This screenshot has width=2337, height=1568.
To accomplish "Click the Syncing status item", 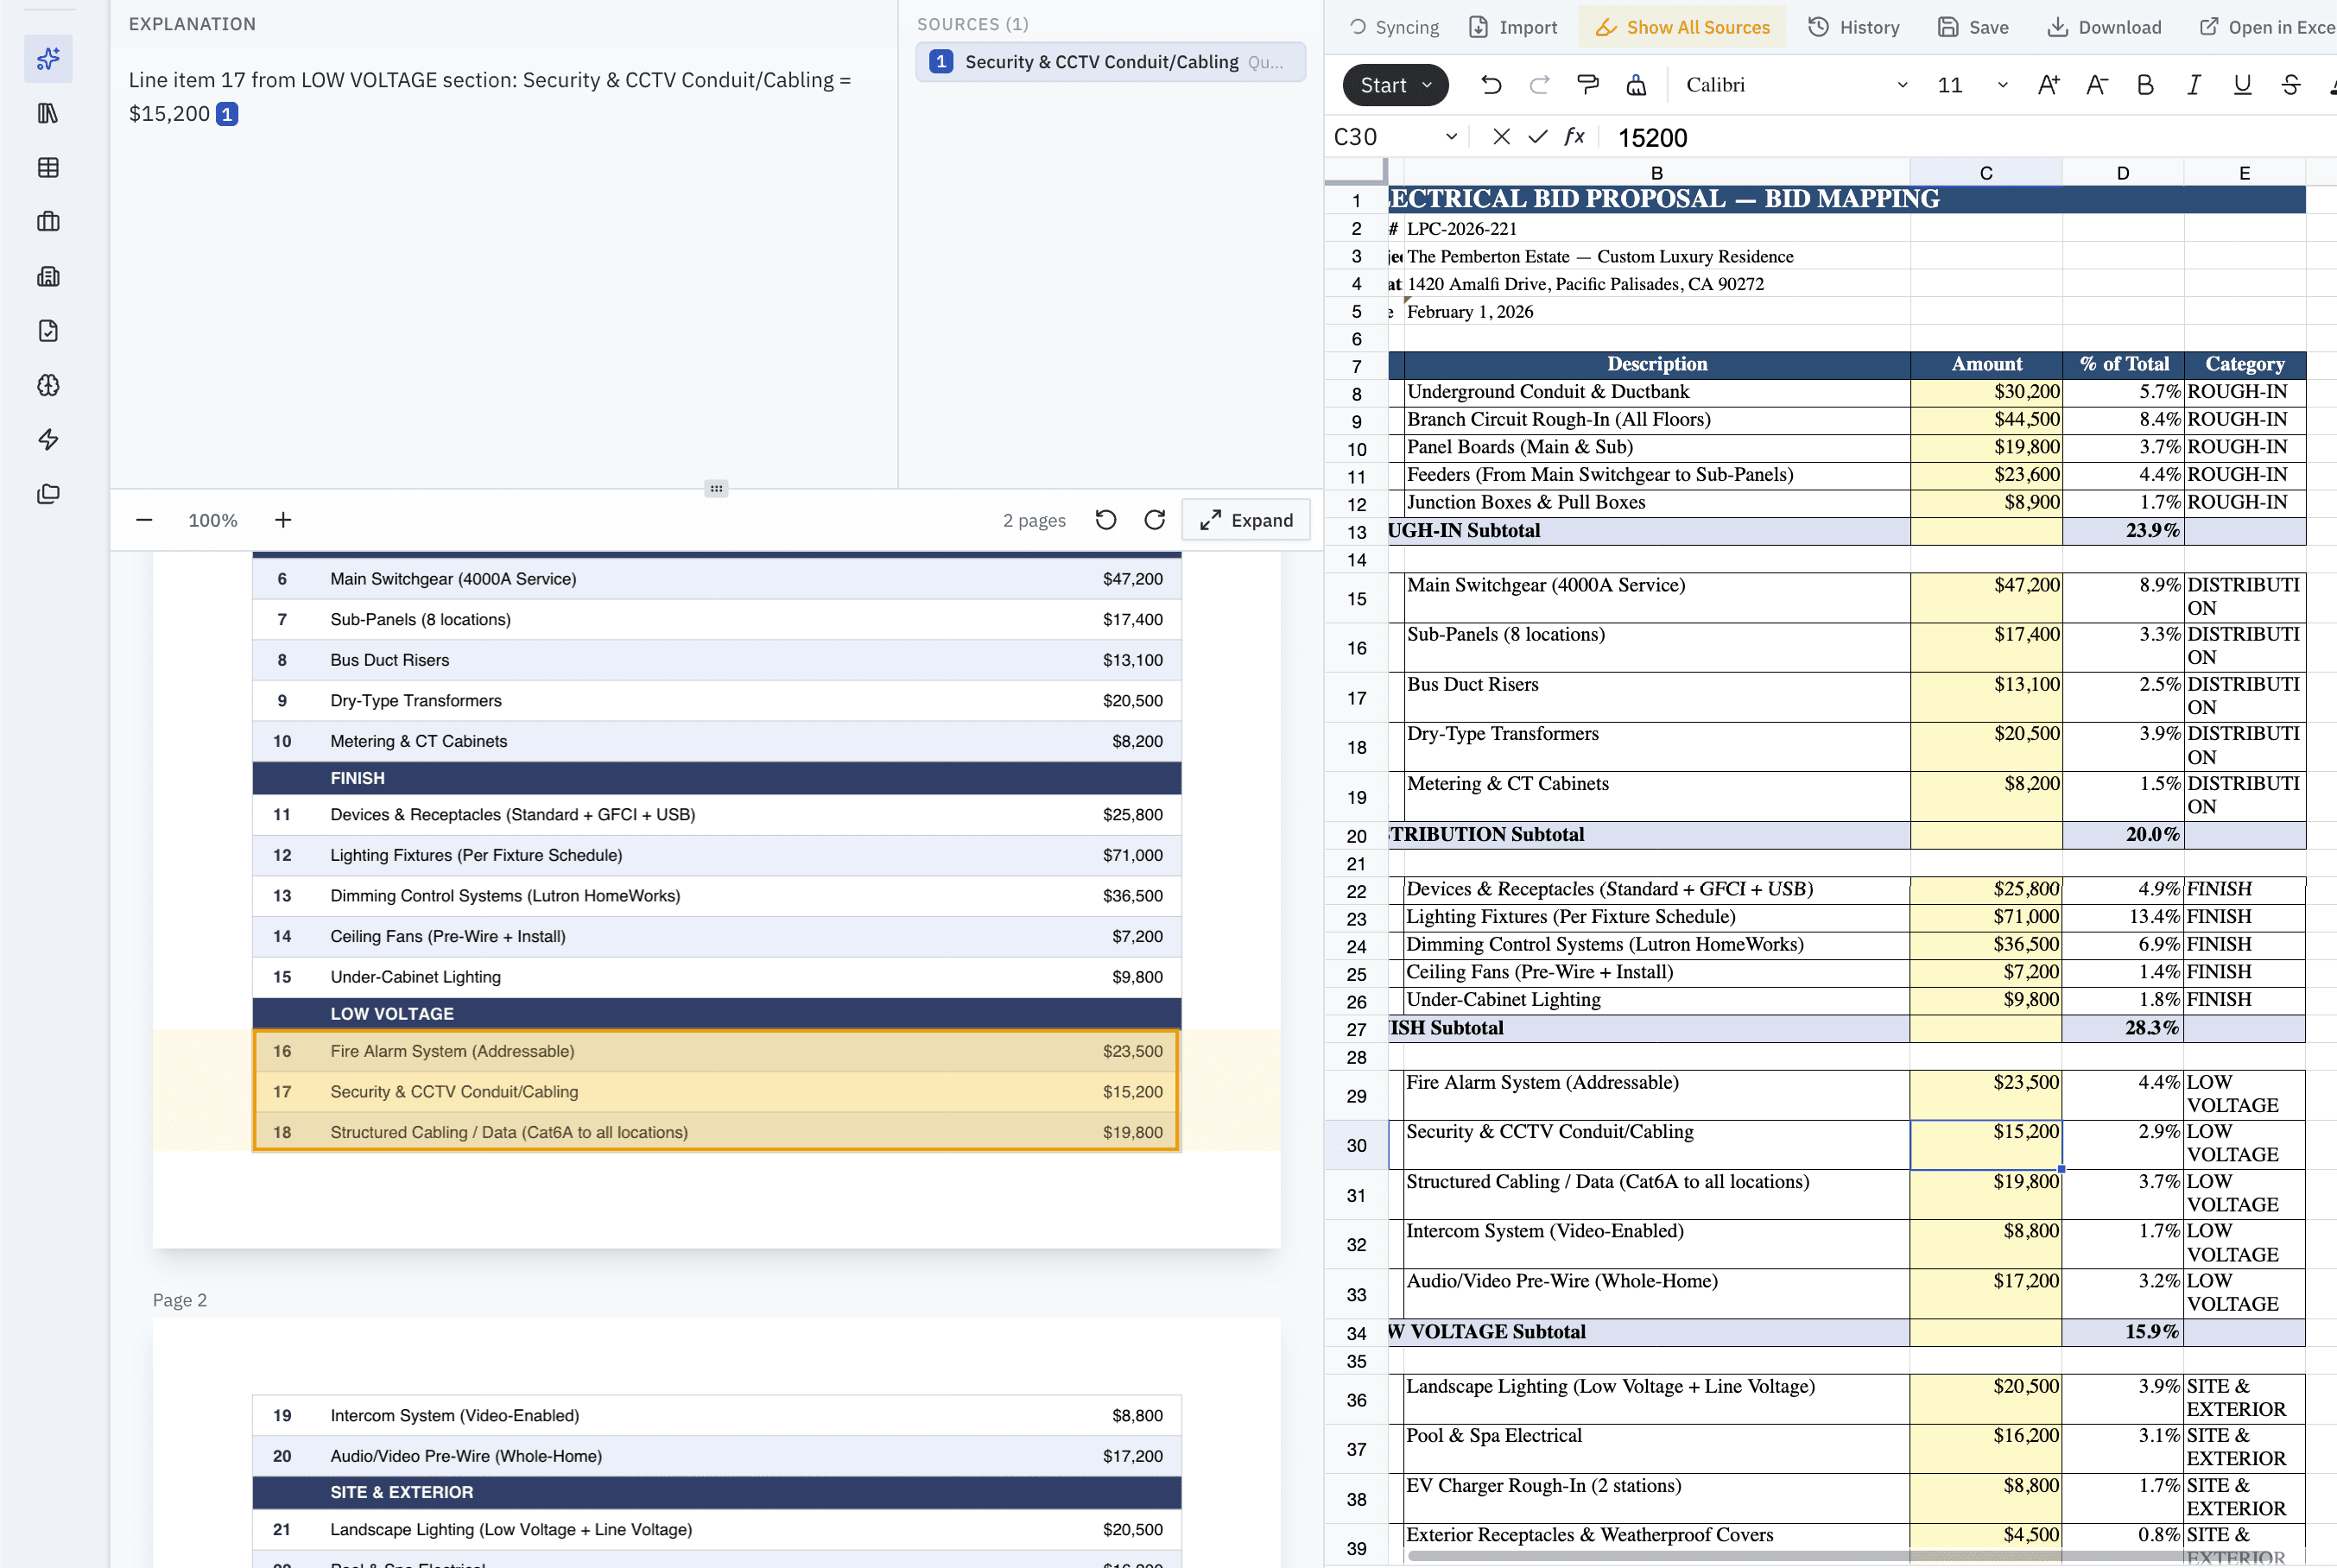I will click(x=1394, y=27).
